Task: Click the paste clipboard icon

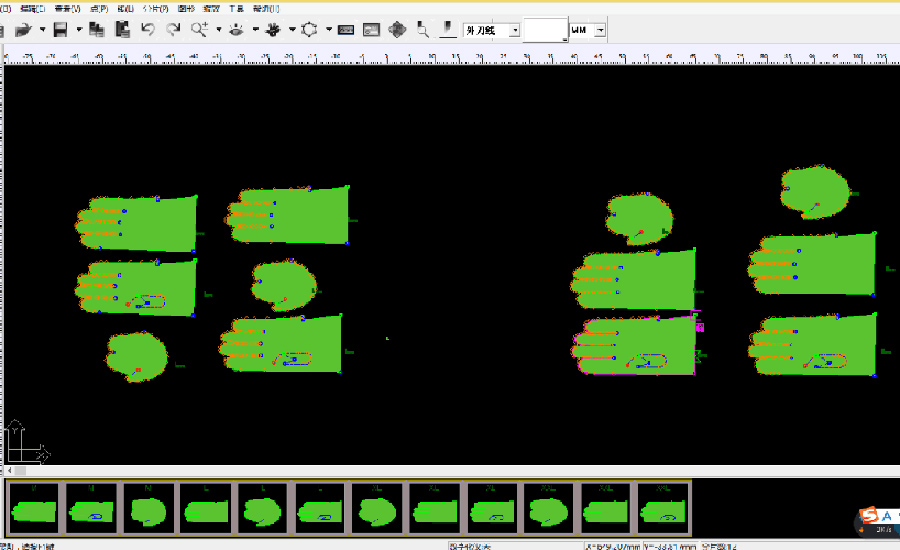Action: coord(123,30)
